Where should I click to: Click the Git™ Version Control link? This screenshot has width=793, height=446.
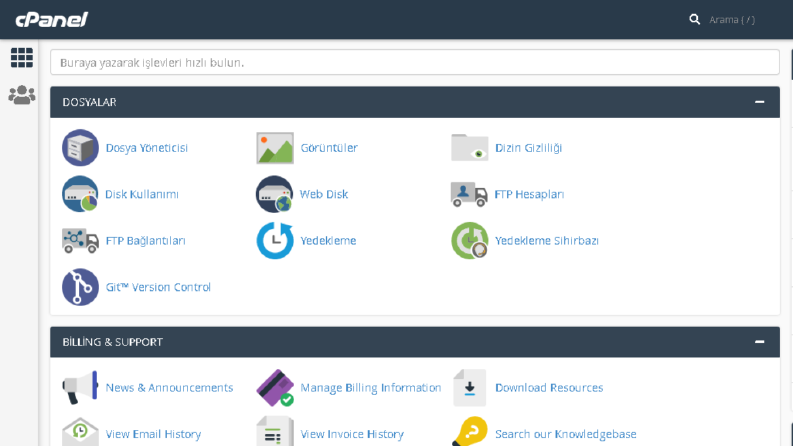(158, 287)
